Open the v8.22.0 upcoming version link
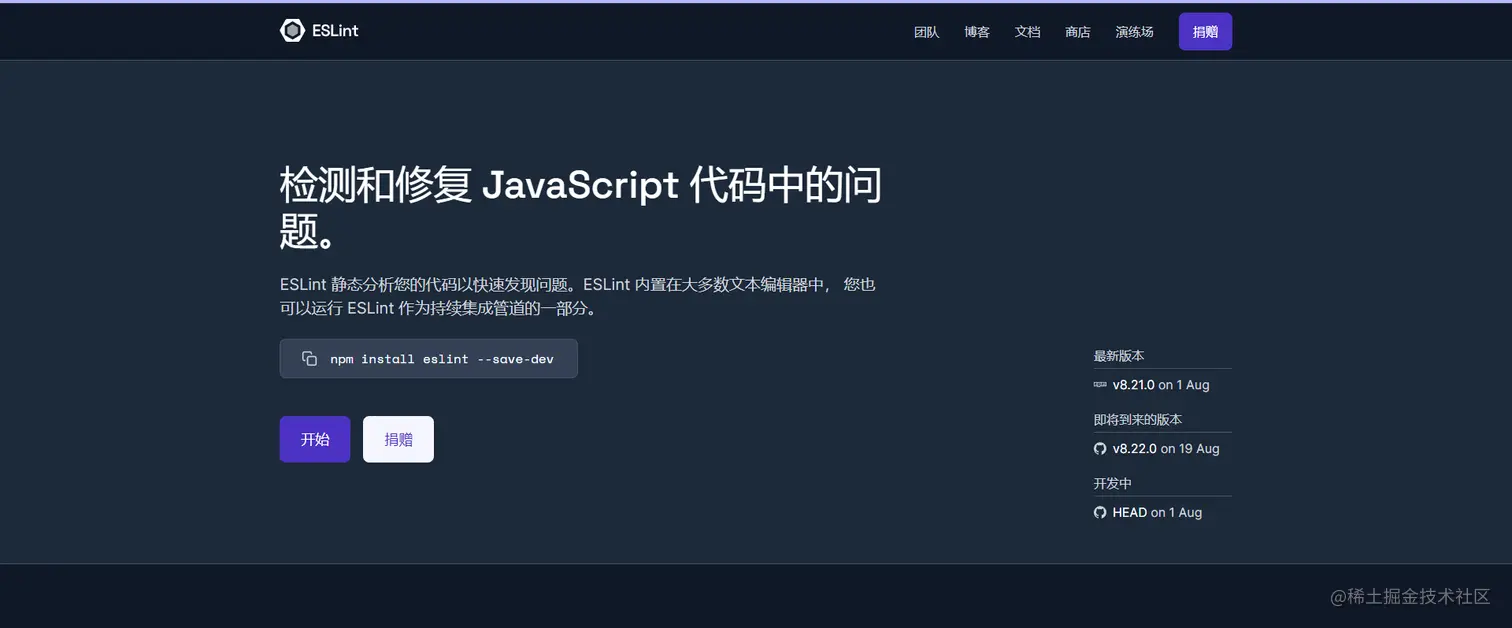 1134,449
